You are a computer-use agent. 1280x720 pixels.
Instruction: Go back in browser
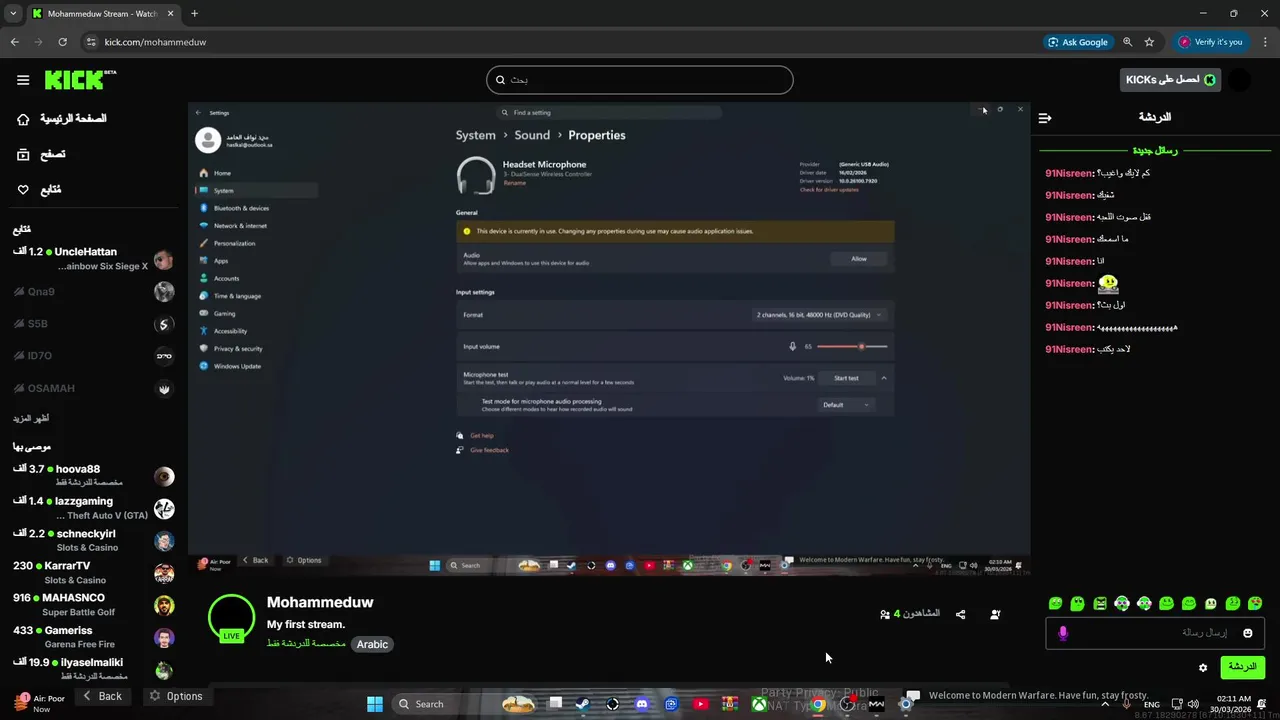click(14, 42)
